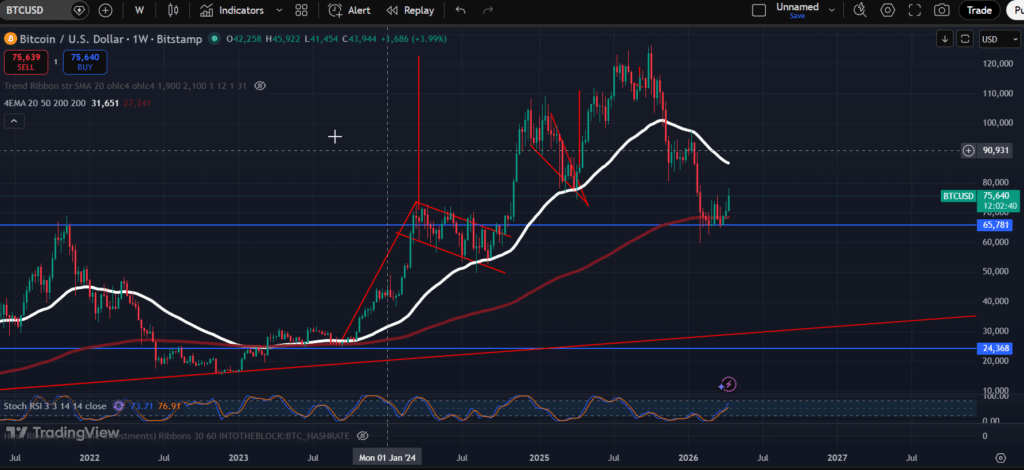Toggle Trend Ribbon indicator visibility eye
This screenshot has width=1024, height=470.
pos(260,86)
